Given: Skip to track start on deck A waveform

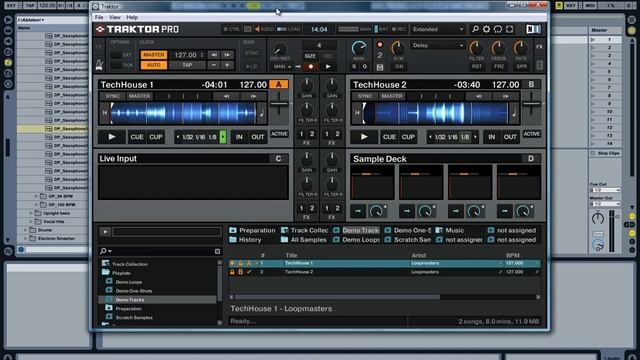Looking at the screenshot, I should tap(104, 113).
